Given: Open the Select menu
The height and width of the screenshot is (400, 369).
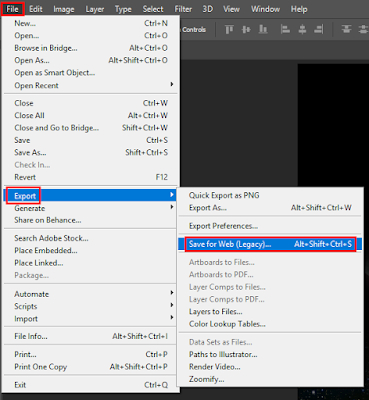Looking at the screenshot, I should [x=153, y=9].
